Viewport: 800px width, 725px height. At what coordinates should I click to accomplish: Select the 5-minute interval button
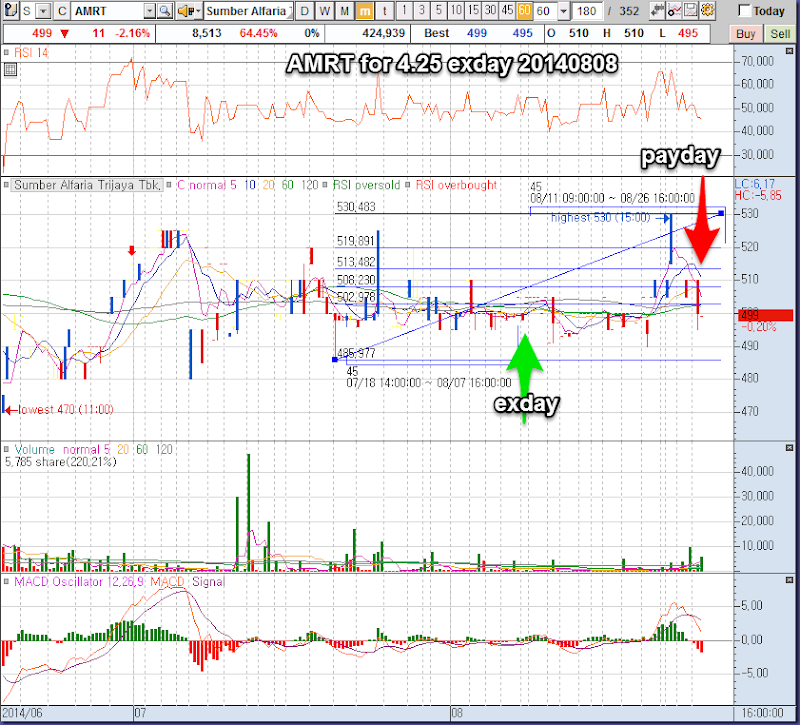pos(439,10)
